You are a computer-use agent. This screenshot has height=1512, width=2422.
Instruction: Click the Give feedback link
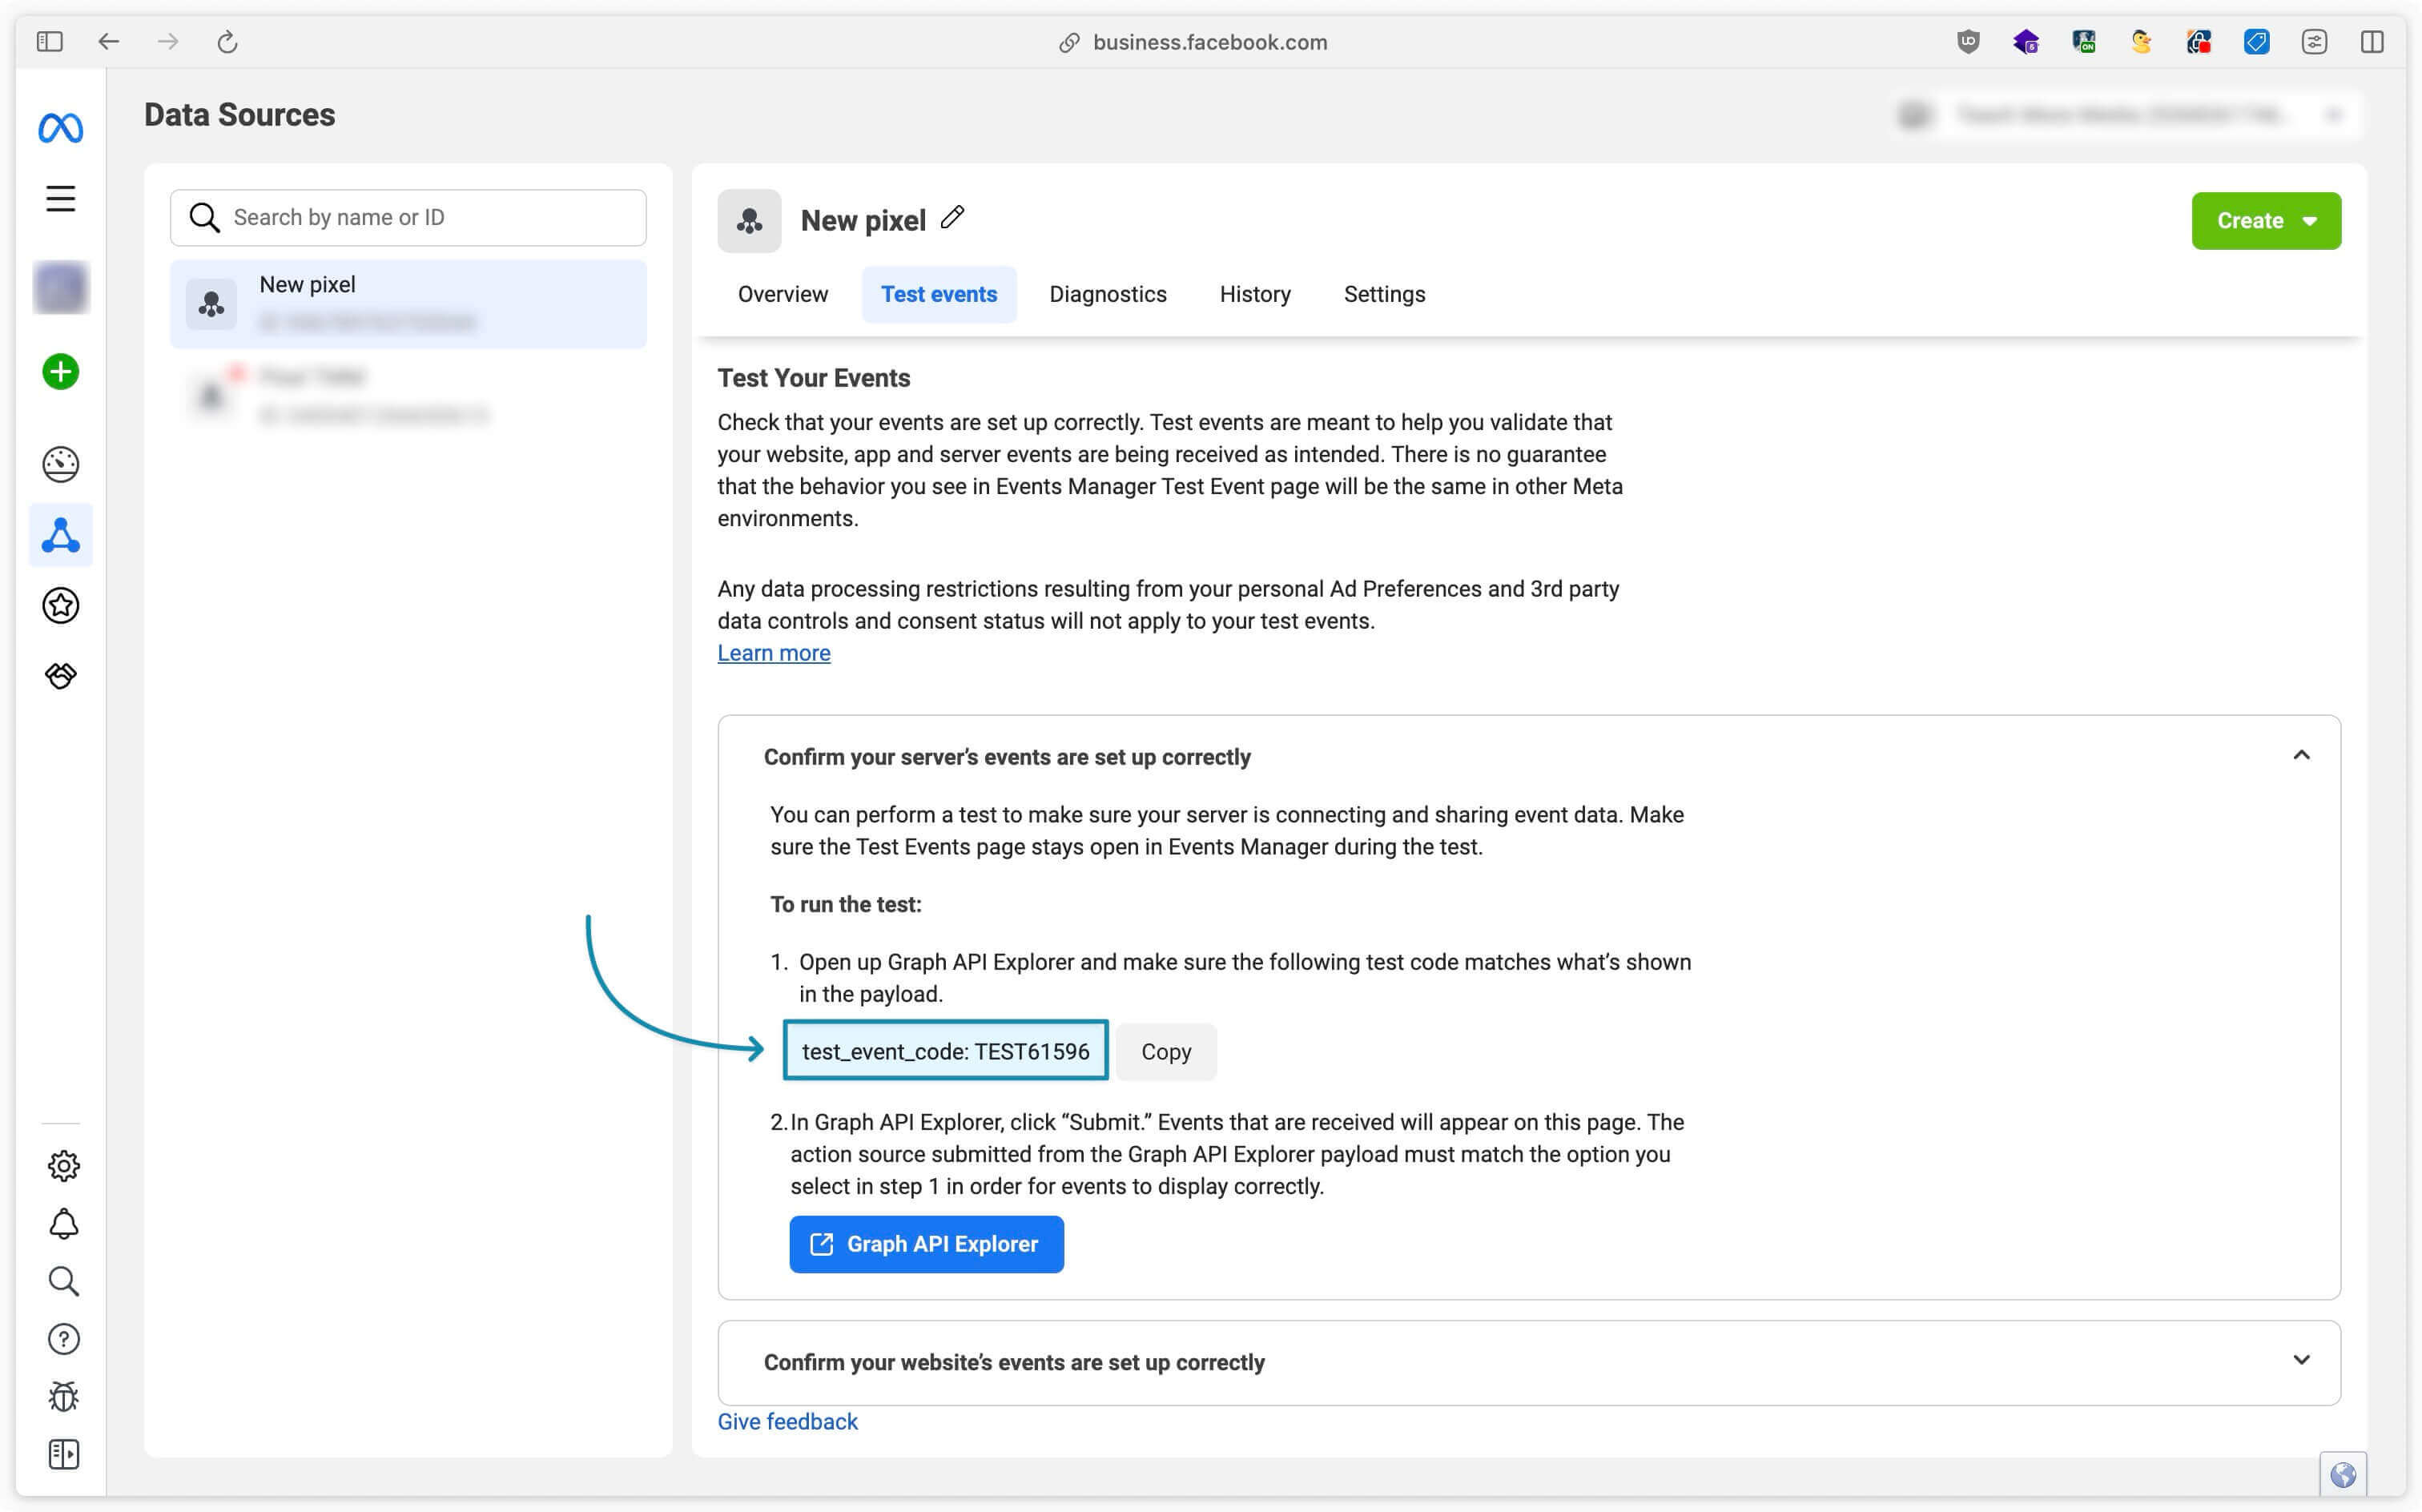pos(787,1422)
